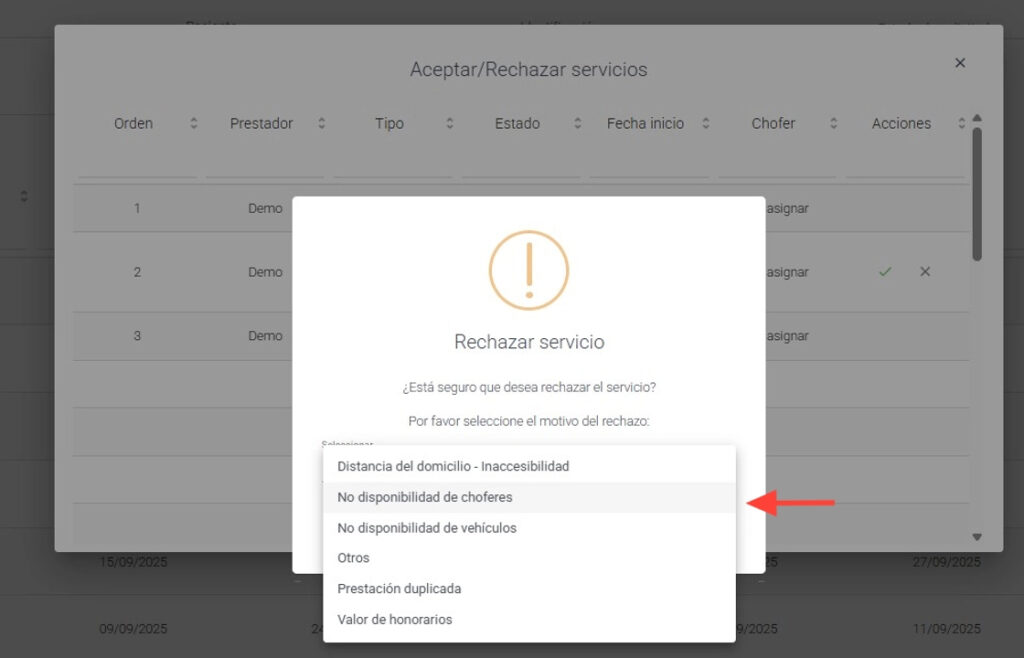Select 'Valor de honorarios' option
The image size is (1024, 658).
[x=394, y=620]
